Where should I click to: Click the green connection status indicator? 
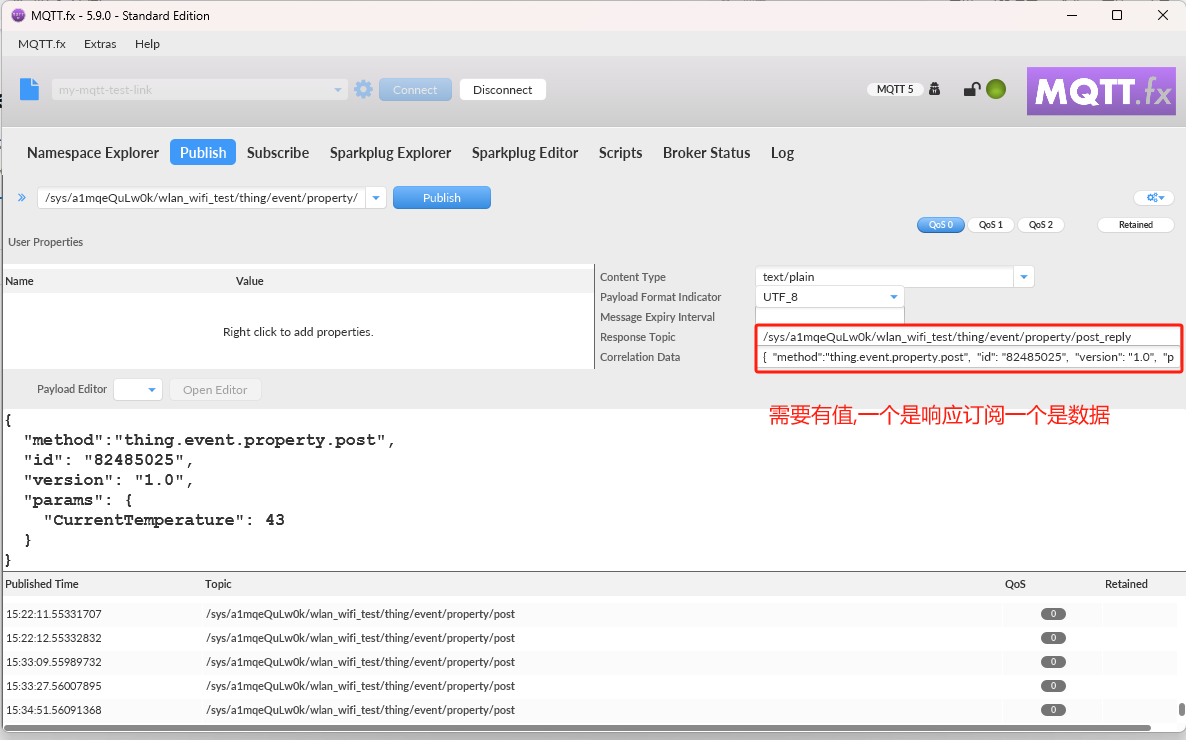pyautogui.click(x=996, y=89)
